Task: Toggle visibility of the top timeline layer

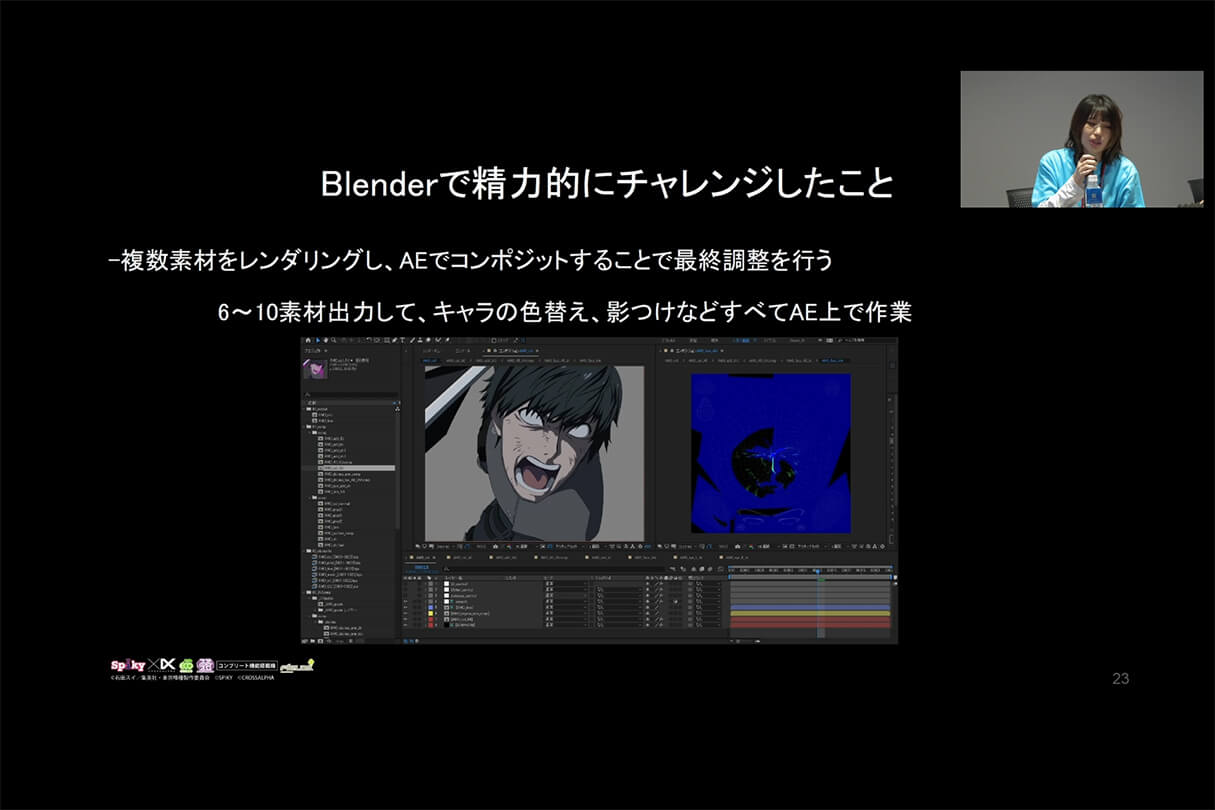Action: pos(405,584)
